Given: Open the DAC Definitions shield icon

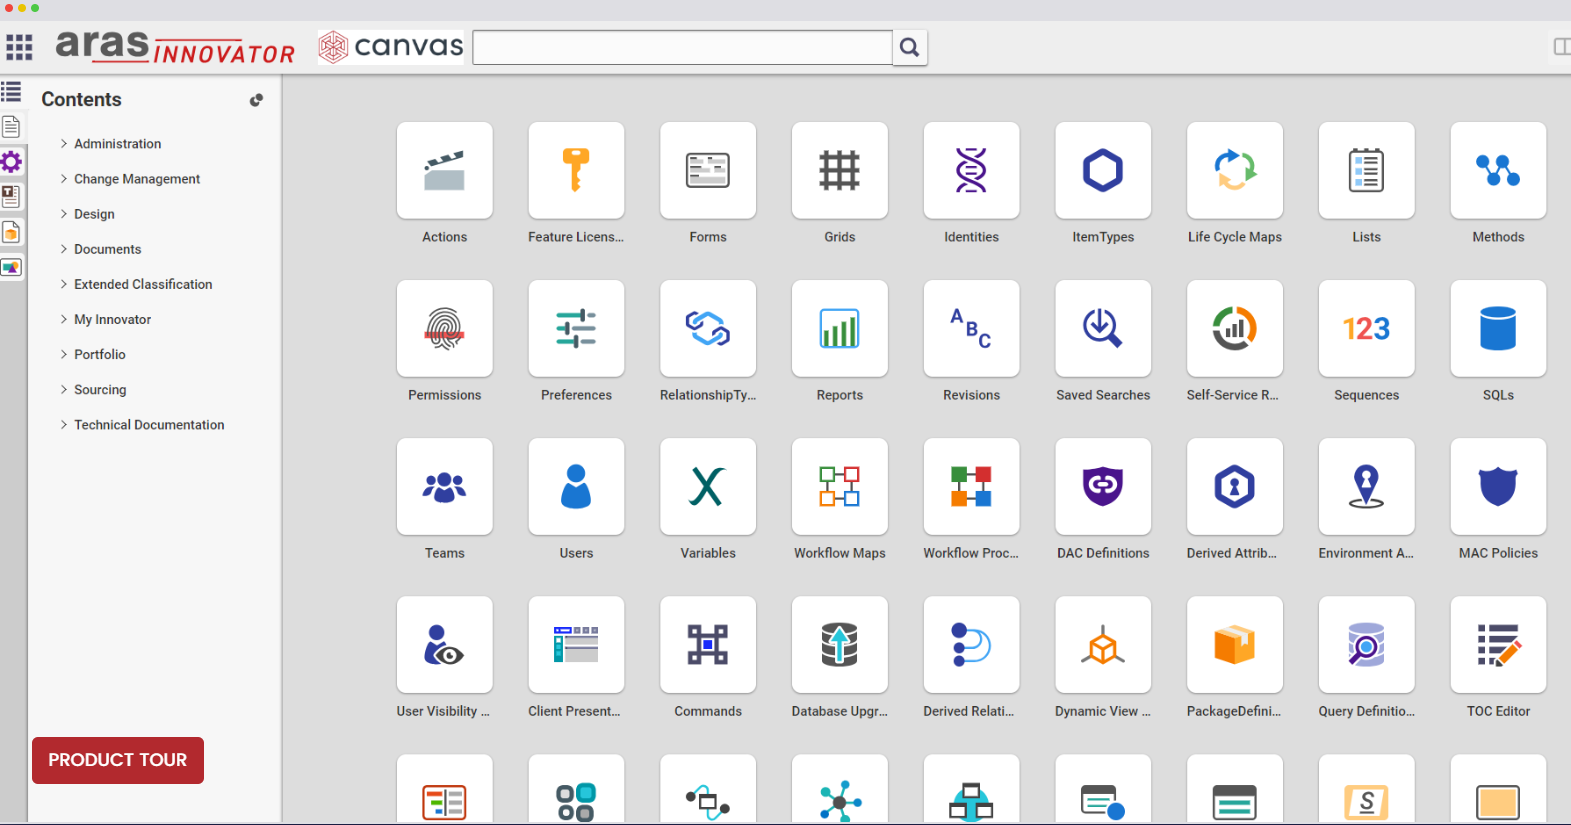Looking at the screenshot, I should [x=1103, y=487].
